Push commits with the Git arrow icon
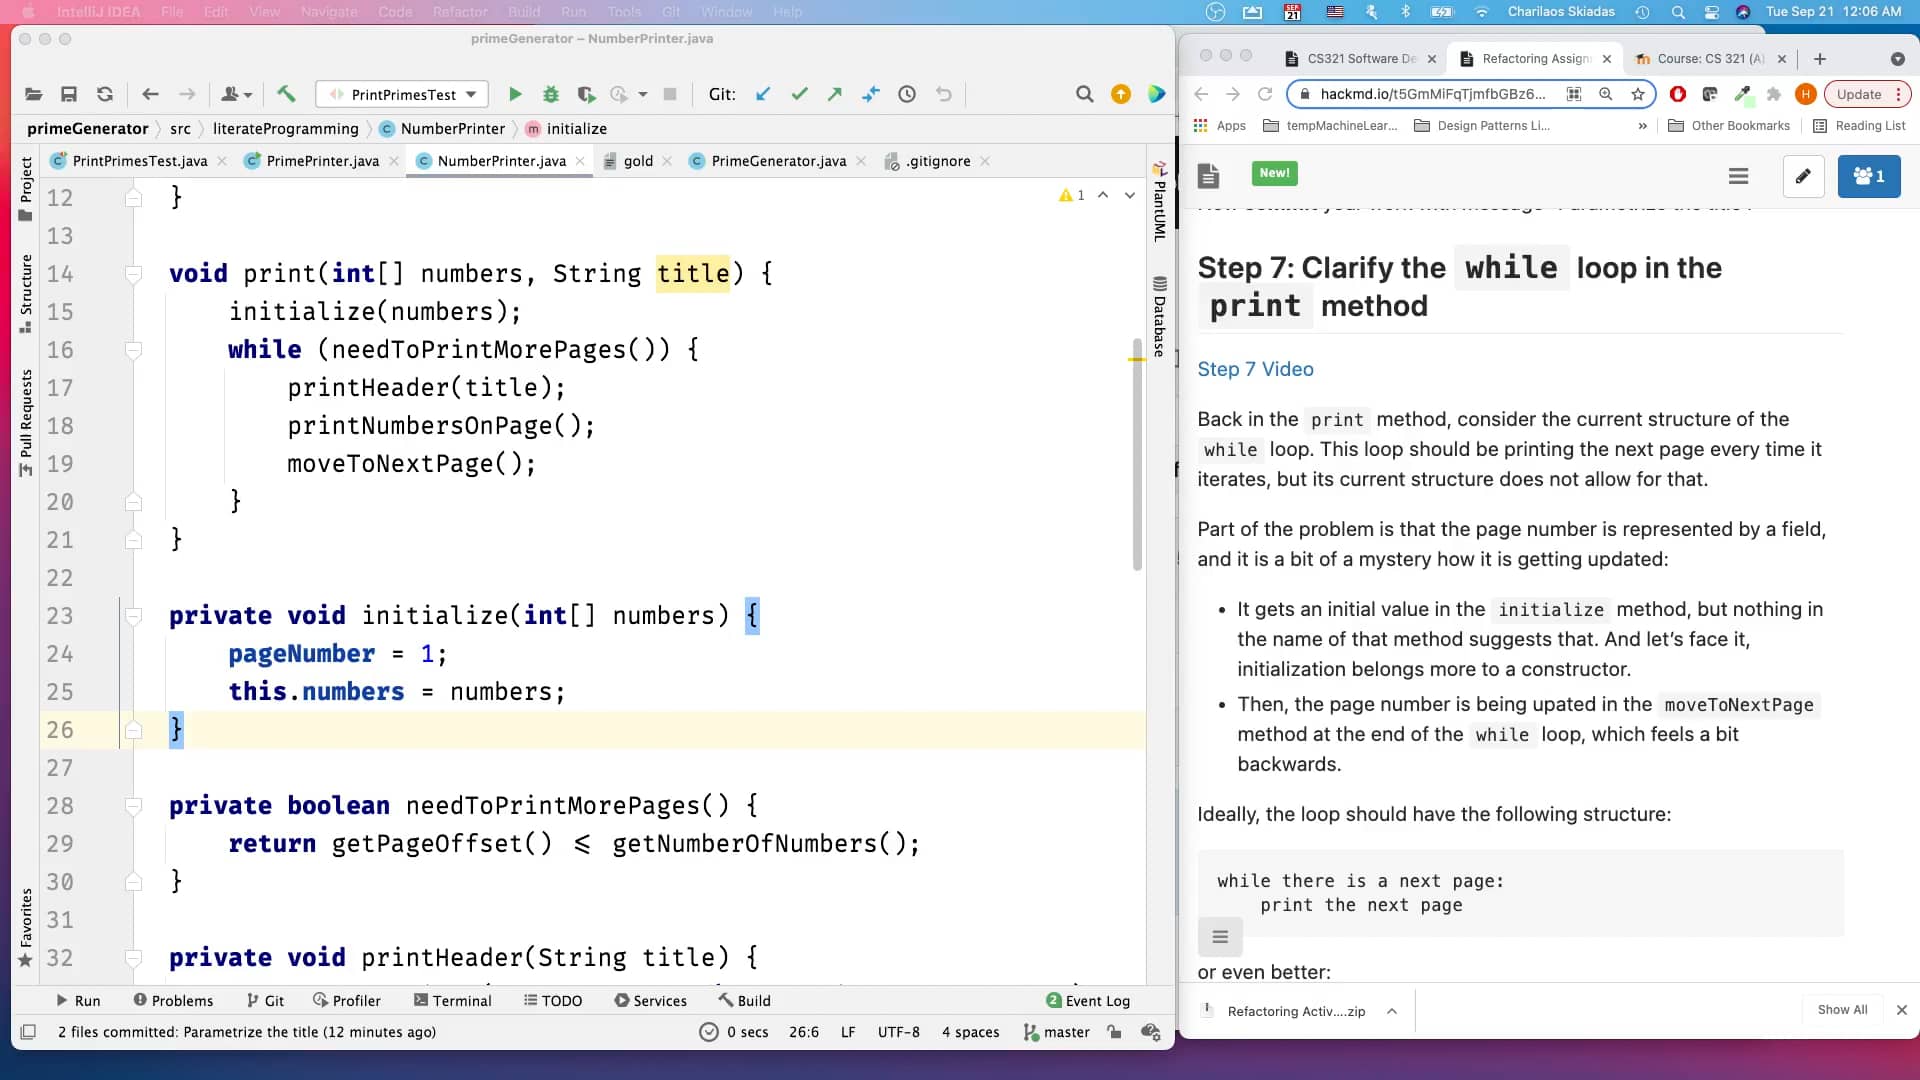Image resolution: width=1920 pixels, height=1080 pixels. [x=835, y=94]
